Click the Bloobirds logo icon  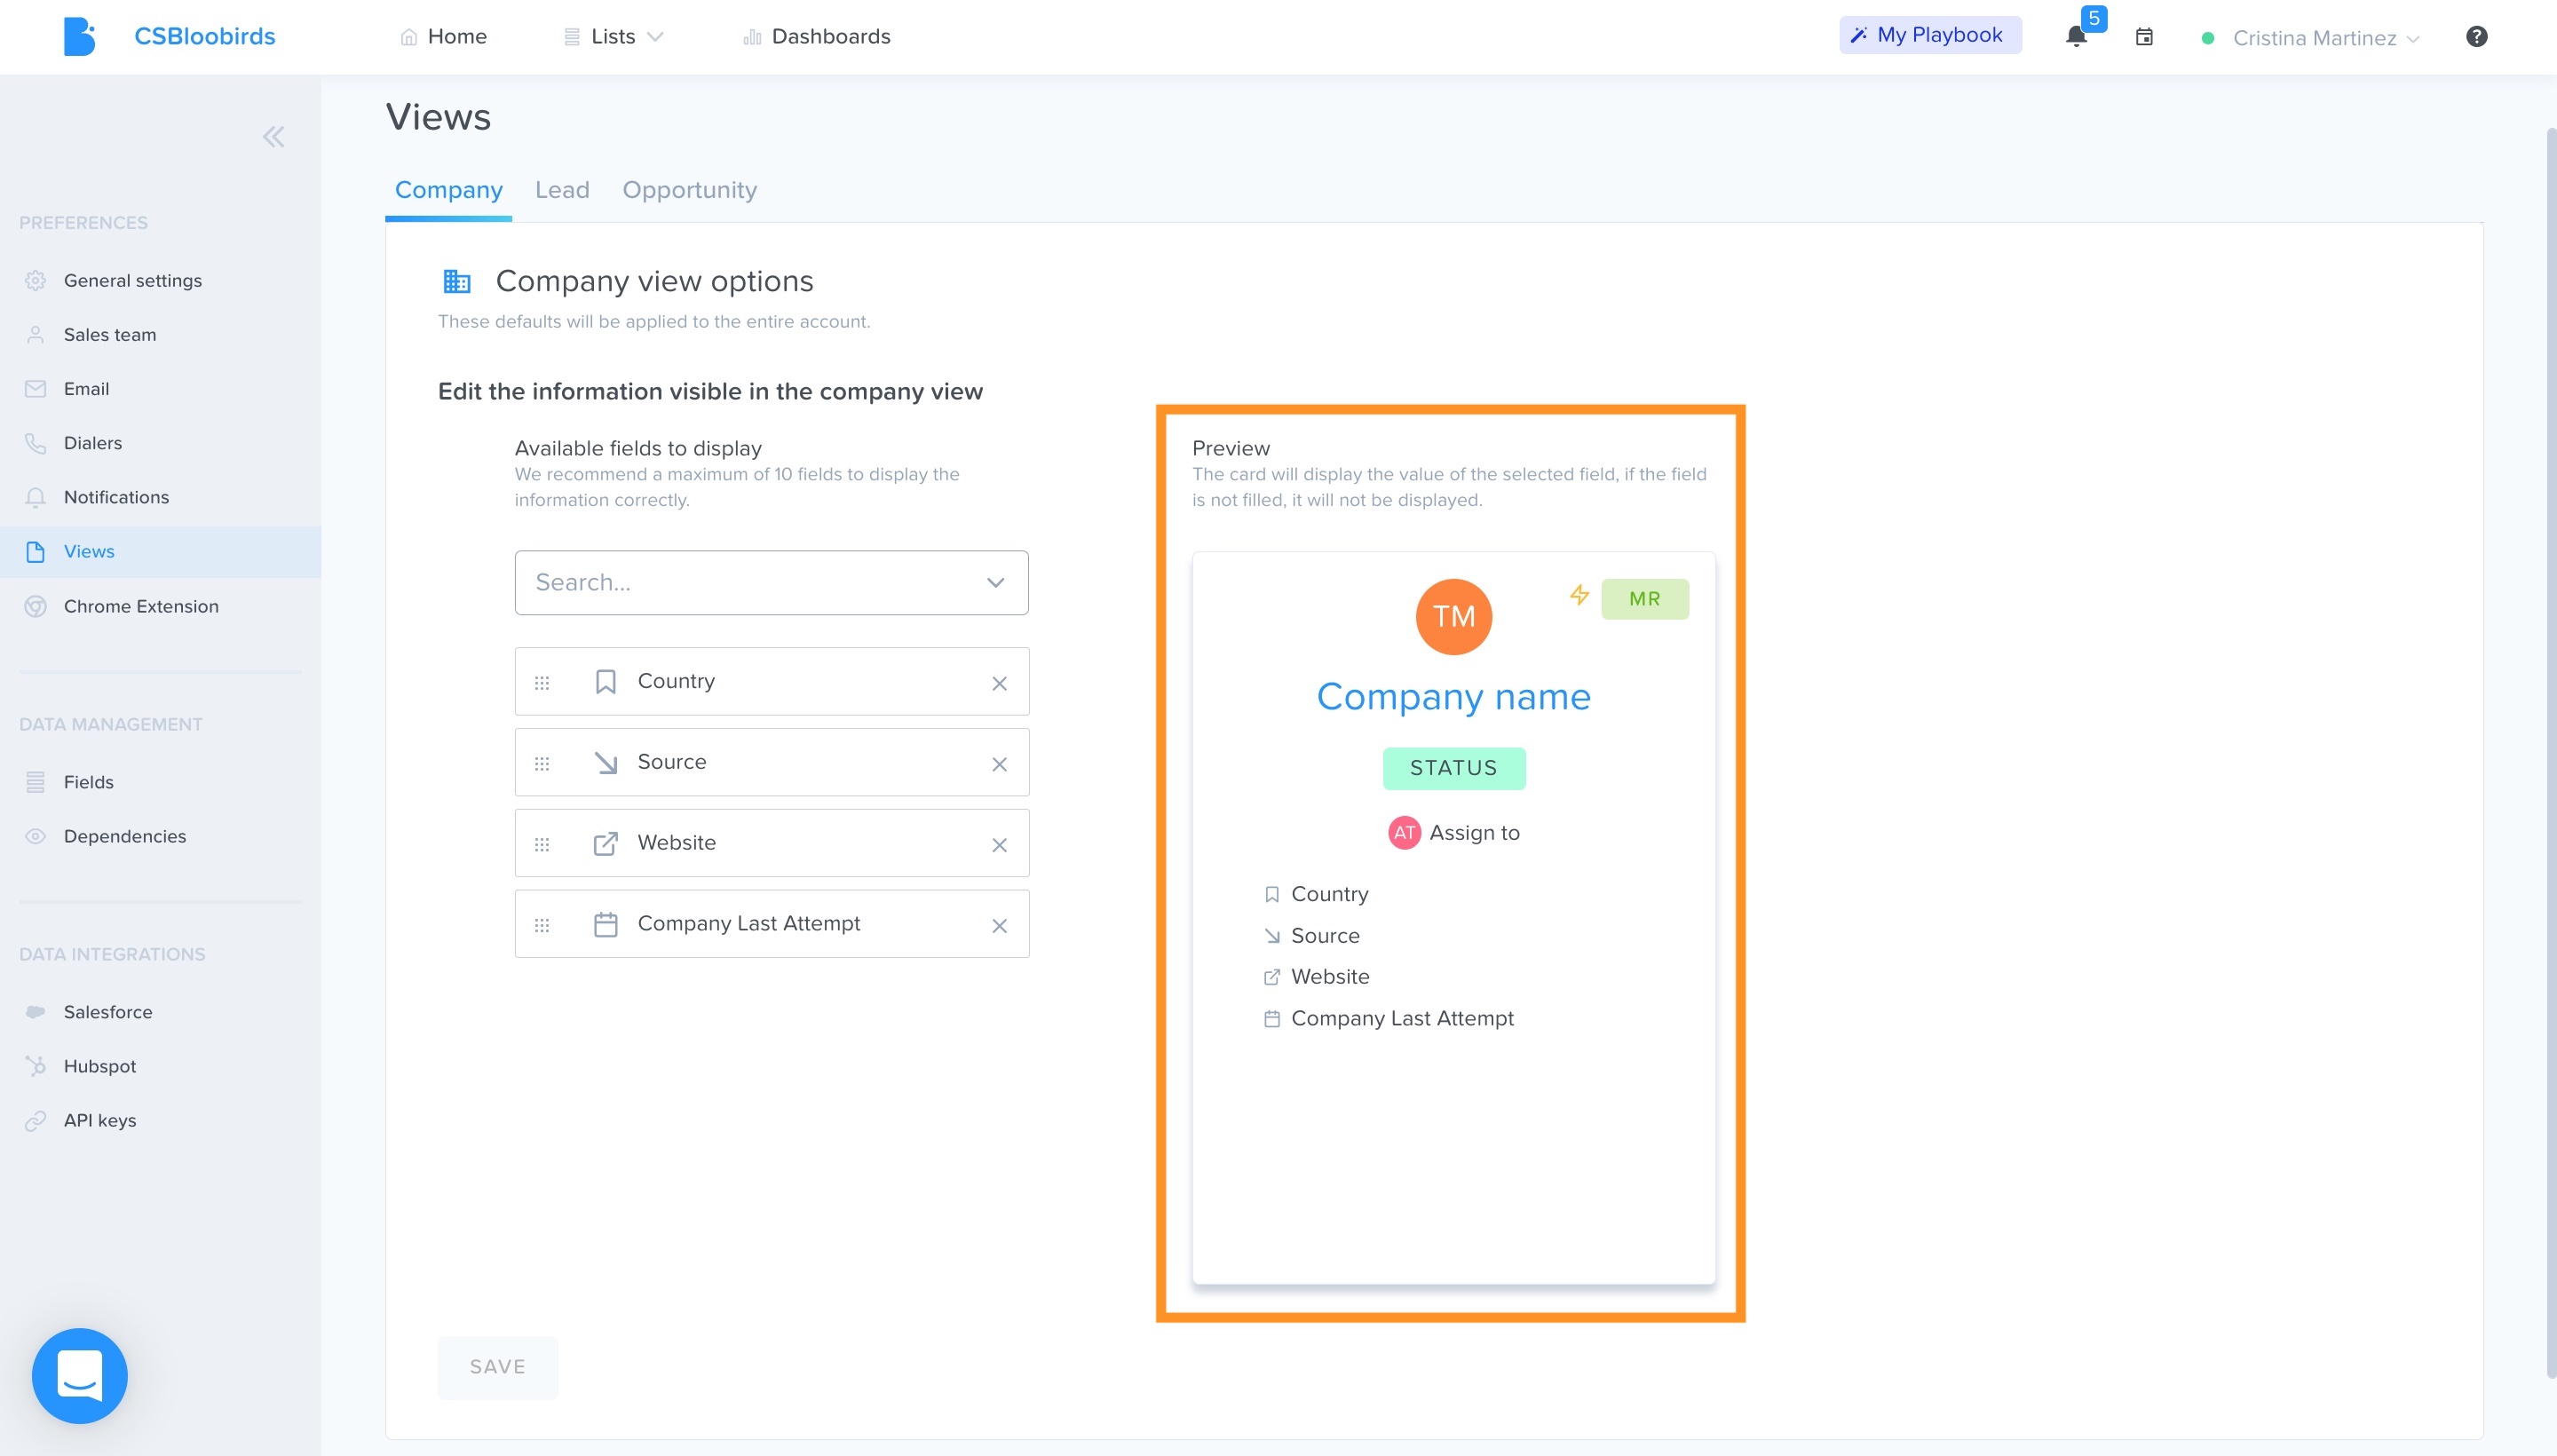pos(79,37)
